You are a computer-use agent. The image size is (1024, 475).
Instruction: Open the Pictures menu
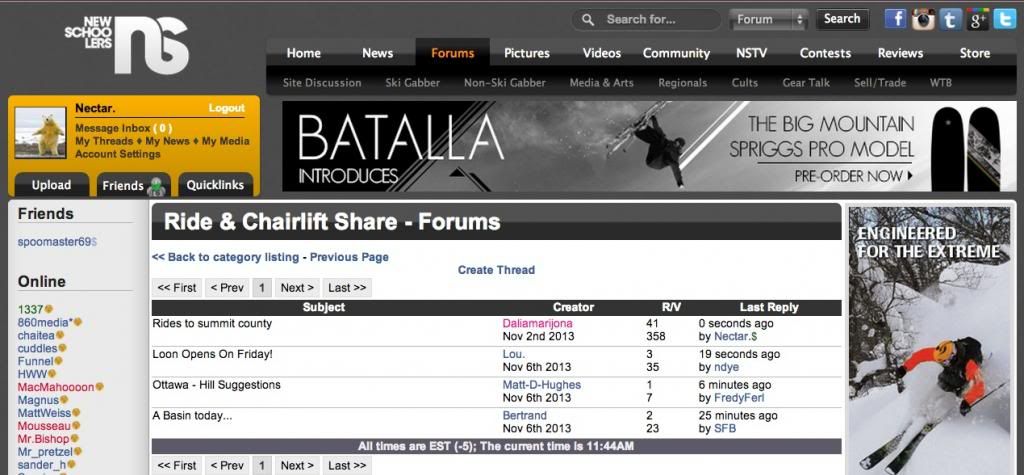pos(527,53)
